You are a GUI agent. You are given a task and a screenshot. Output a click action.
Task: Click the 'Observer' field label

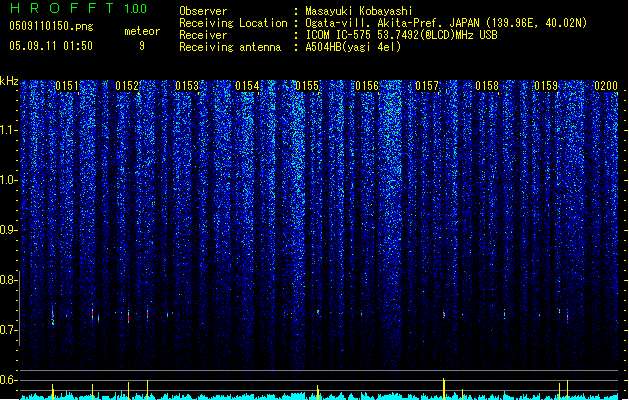[x=203, y=11]
